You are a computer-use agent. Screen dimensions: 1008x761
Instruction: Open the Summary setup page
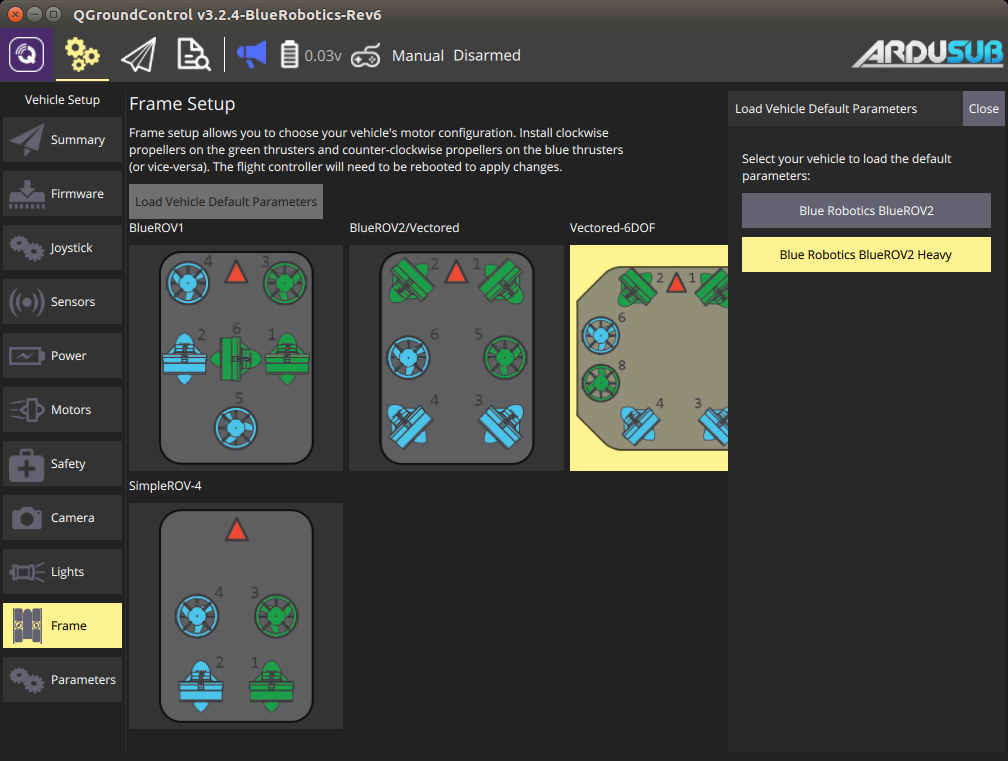[x=62, y=140]
